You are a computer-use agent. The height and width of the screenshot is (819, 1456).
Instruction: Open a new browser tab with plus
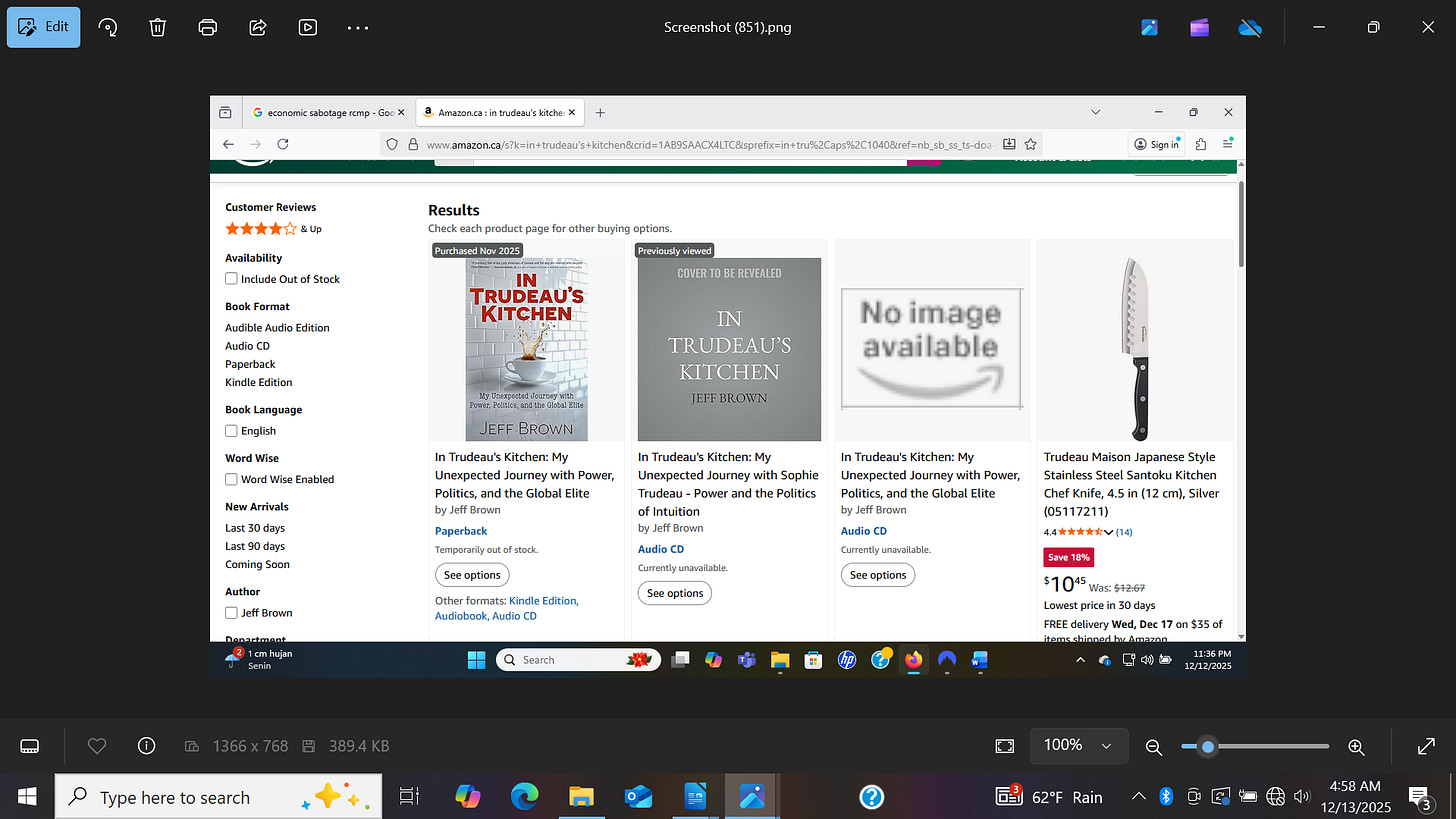coord(600,113)
